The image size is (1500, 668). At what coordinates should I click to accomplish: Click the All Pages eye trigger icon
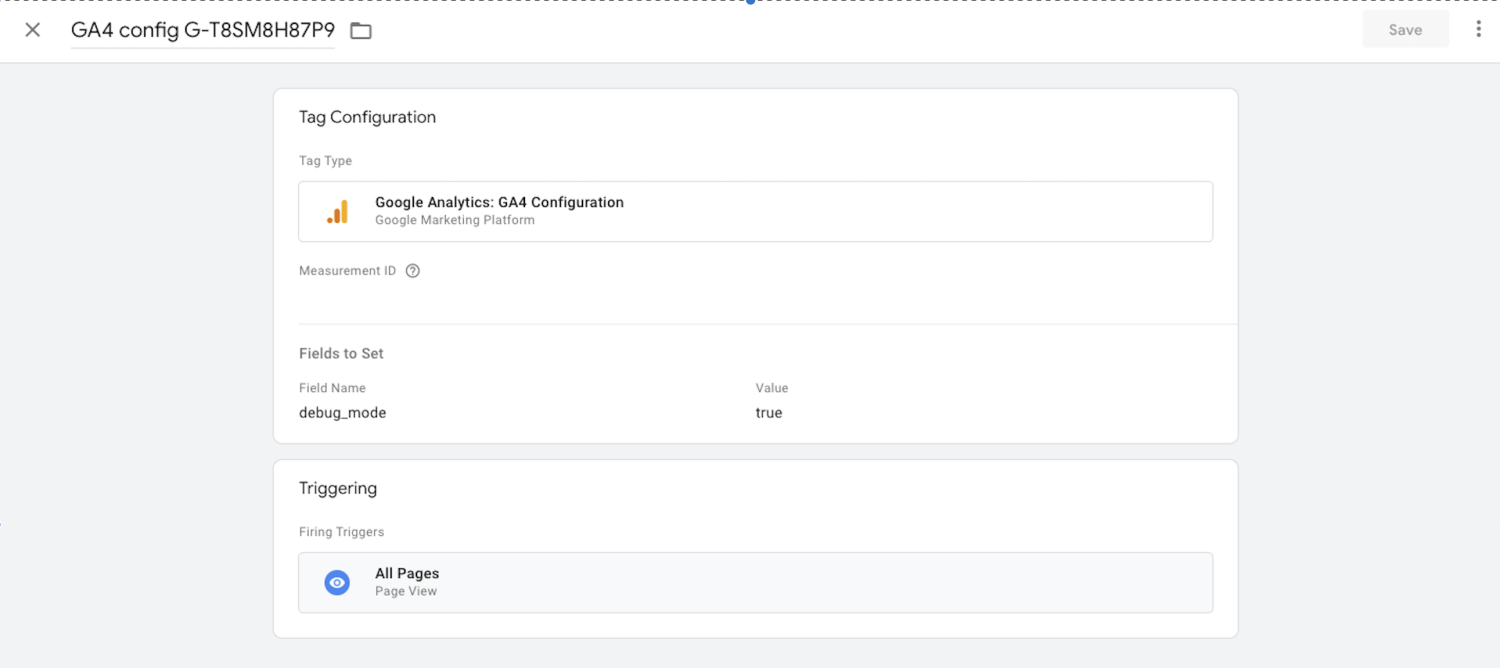tap(337, 582)
